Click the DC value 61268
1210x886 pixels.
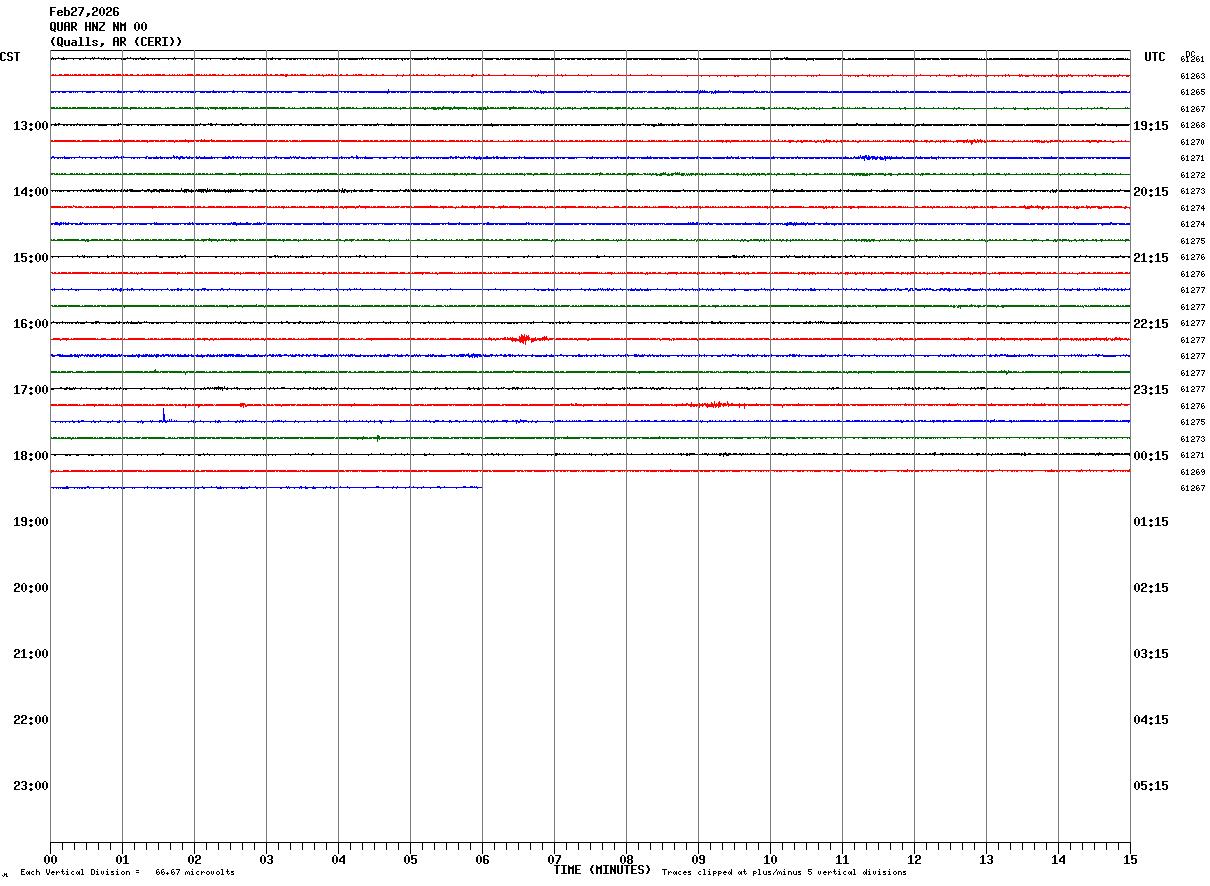[x=1192, y=126]
